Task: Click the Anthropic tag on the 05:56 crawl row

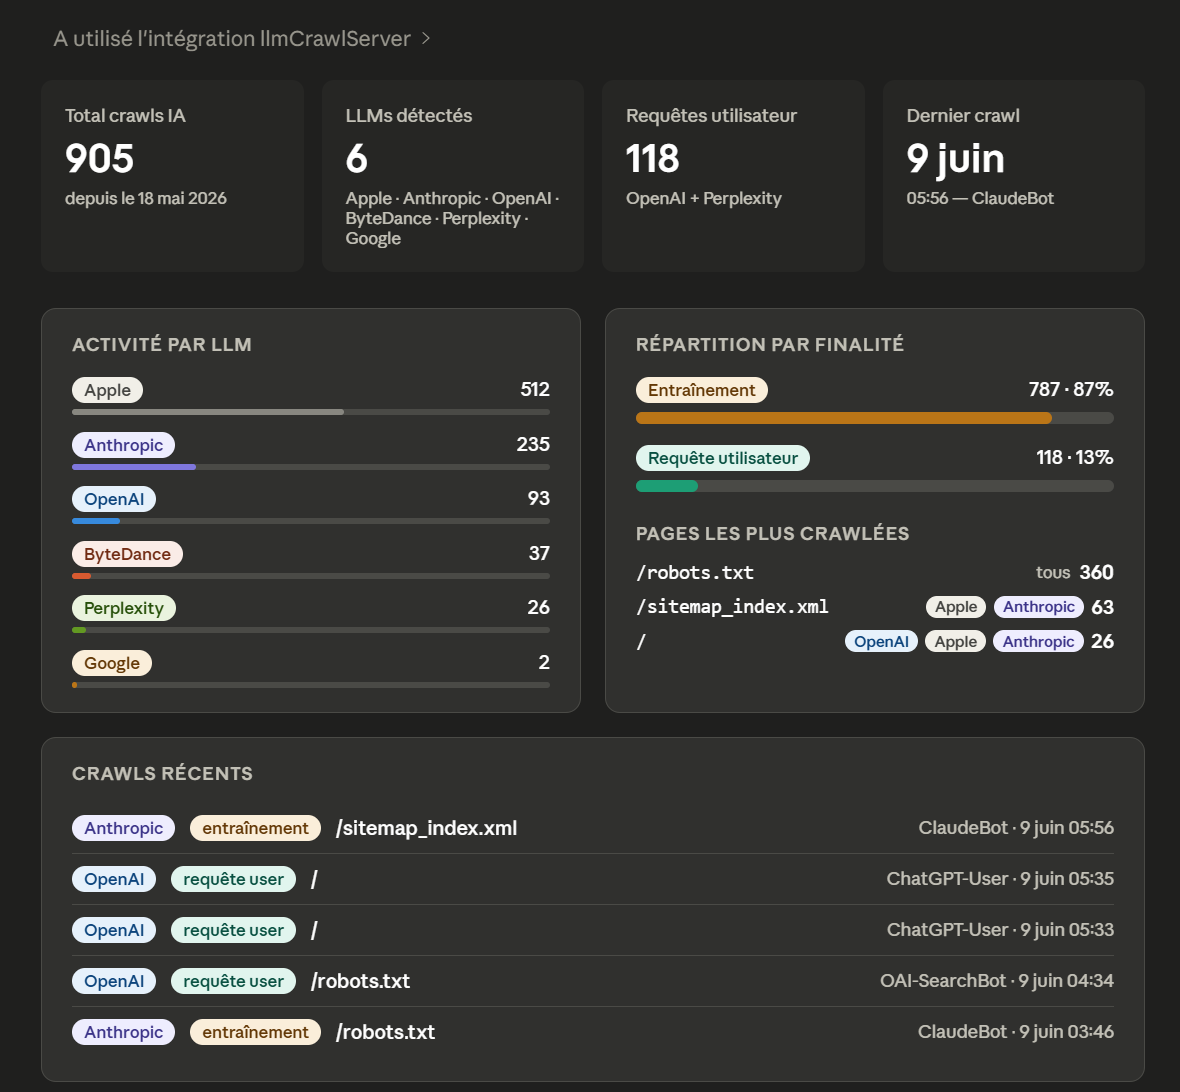Action: (123, 828)
